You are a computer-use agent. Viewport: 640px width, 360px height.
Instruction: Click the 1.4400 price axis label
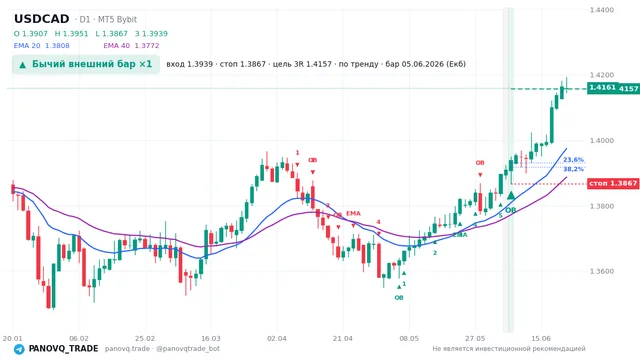click(602, 10)
